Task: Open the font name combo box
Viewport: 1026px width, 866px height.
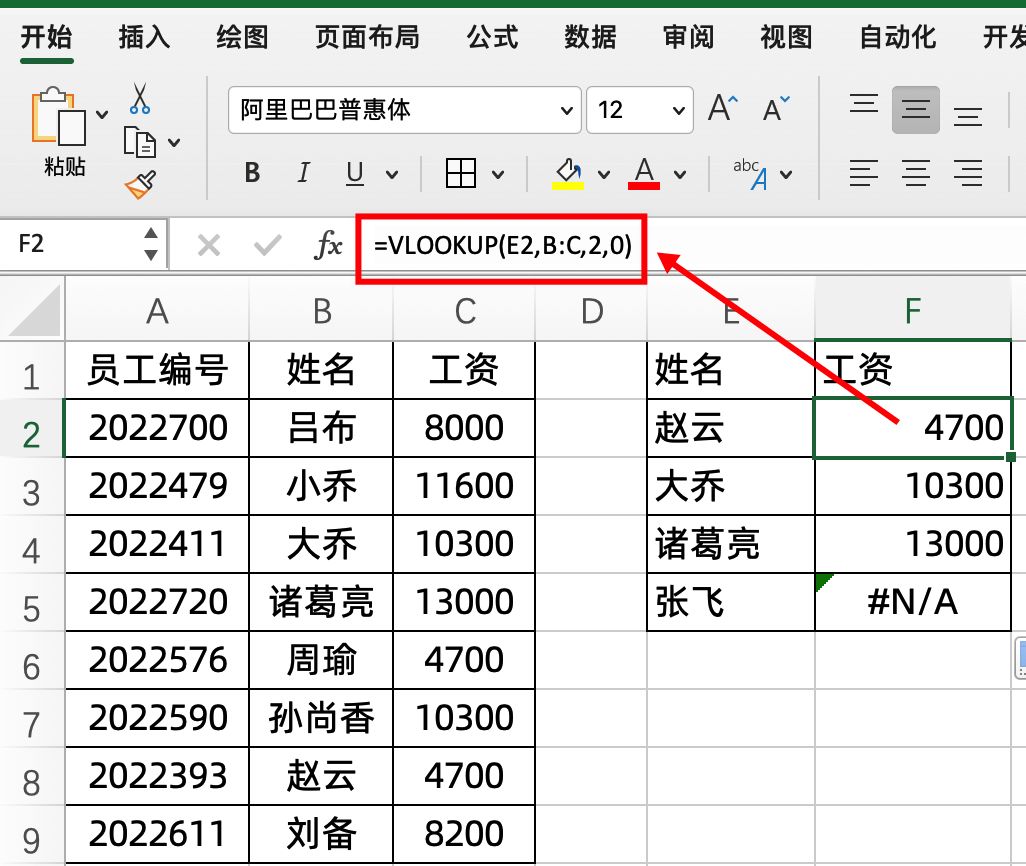Action: [x=404, y=110]
